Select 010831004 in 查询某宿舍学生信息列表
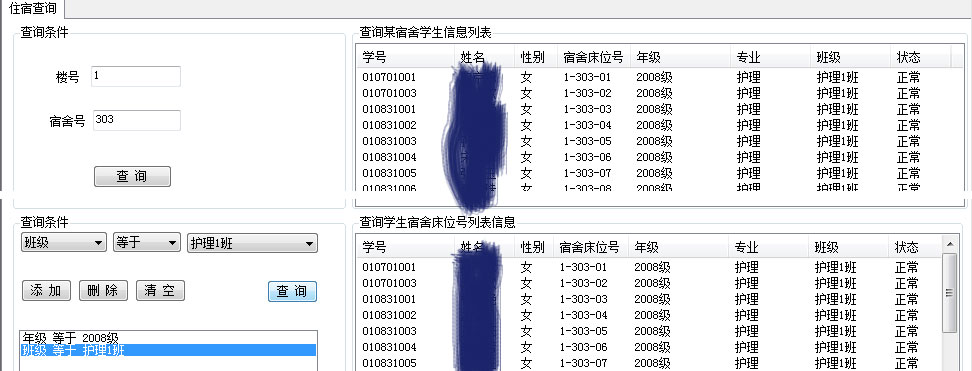Image resolution: width=972 pixels, height=371 pixels. tap(389, 157)
